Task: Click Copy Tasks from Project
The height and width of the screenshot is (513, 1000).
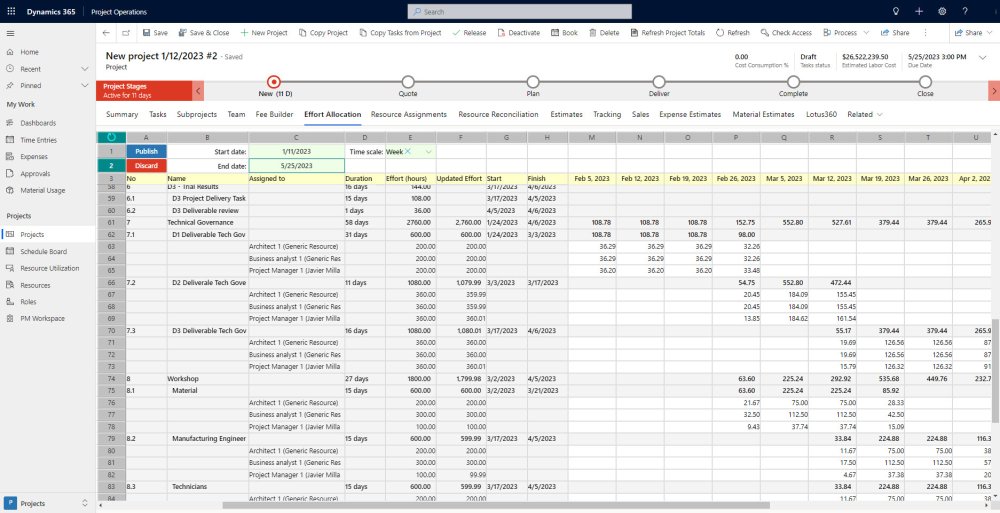Action: [x=400, y=33]
